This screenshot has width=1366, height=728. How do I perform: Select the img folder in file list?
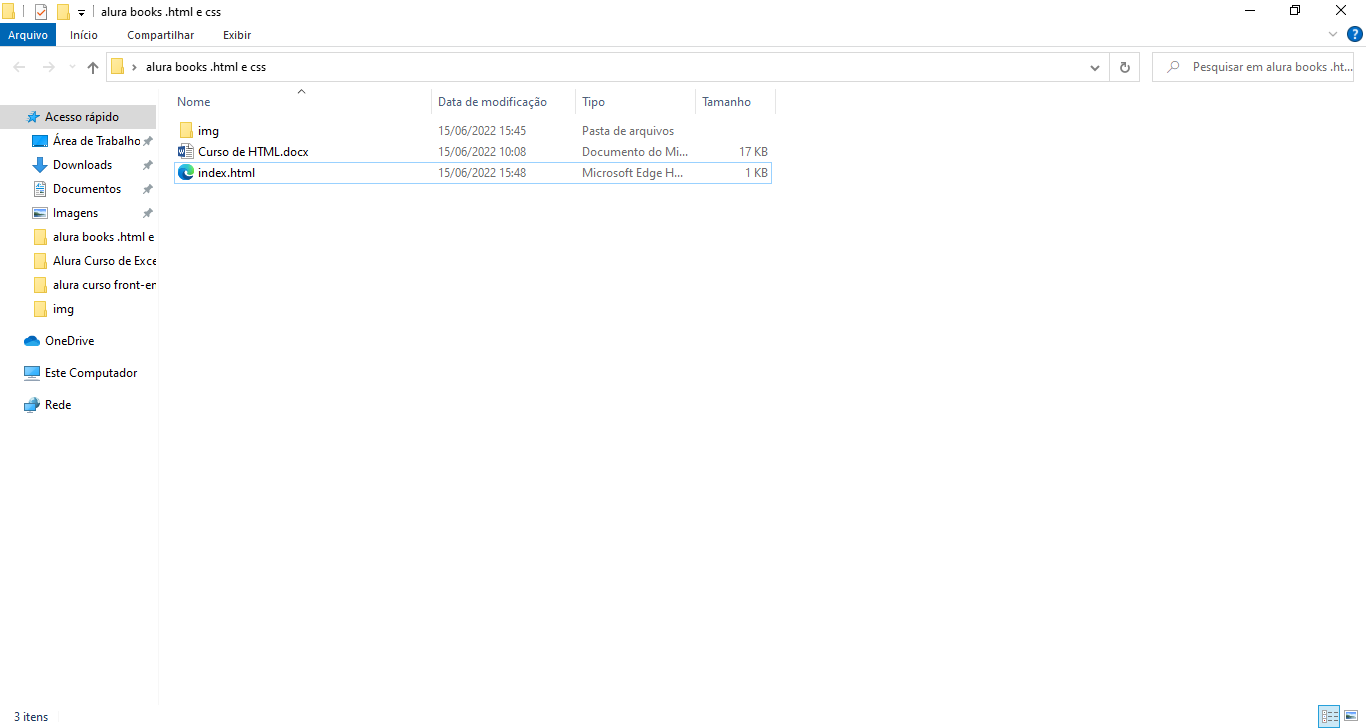[x=472, y=131]
